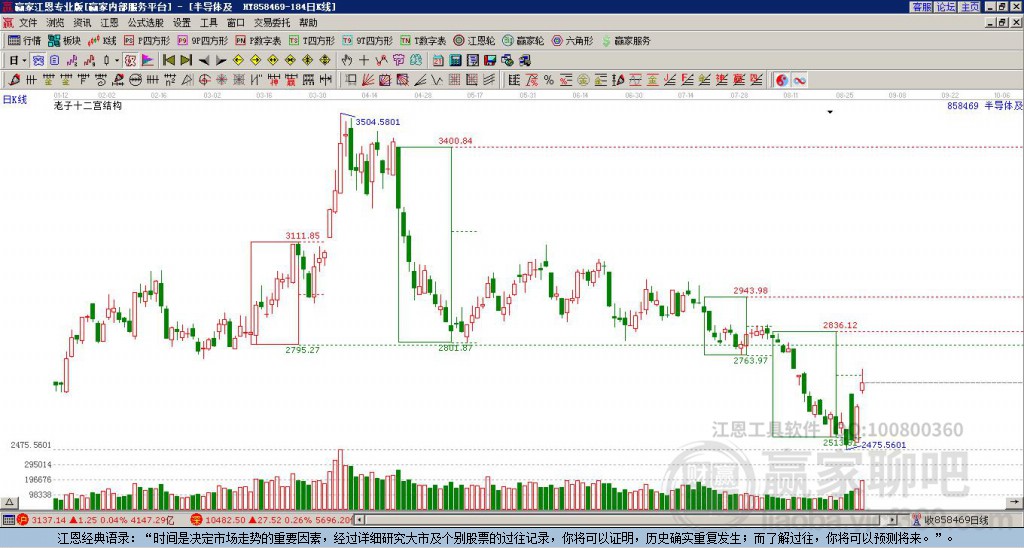Click the 行情 toolbar button

24,40
